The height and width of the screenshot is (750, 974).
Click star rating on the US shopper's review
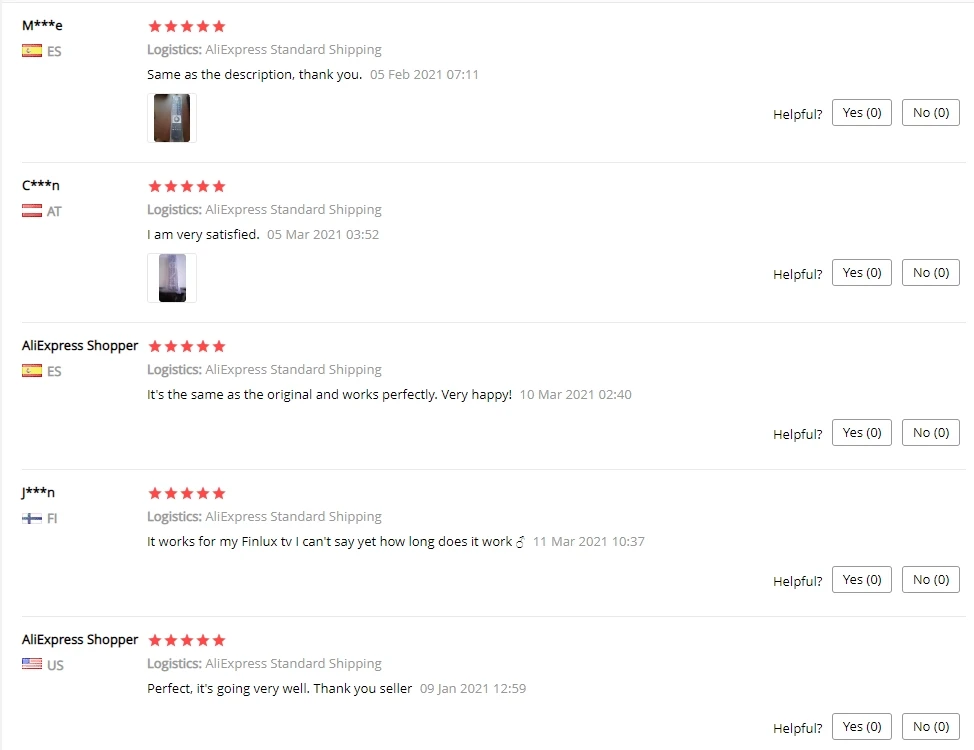tap(186, 640)
